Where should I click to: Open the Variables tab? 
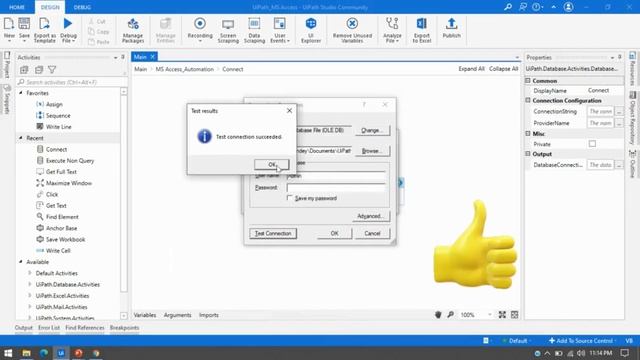pyautogui.click(x=145, y=315)
